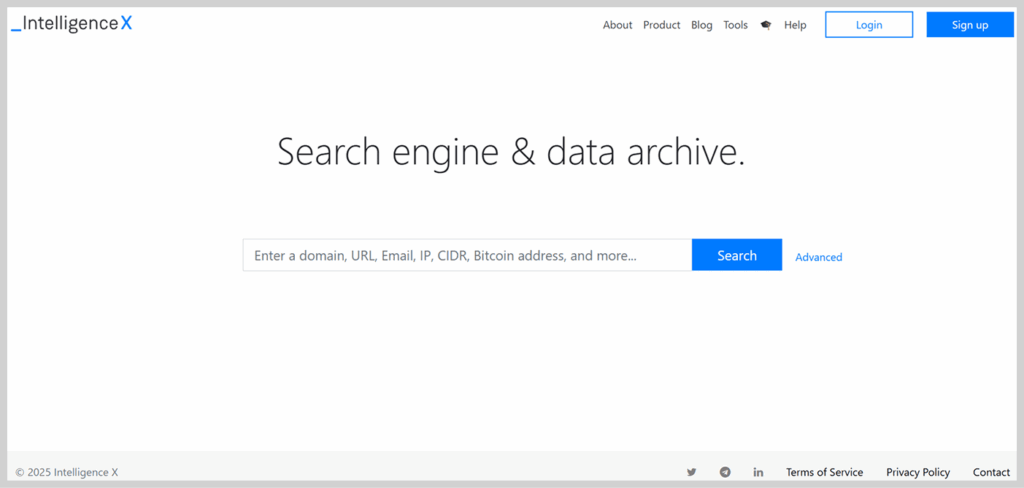1024x488 pixels.
Task: Open the Contact link in footer
Action: 991,472
